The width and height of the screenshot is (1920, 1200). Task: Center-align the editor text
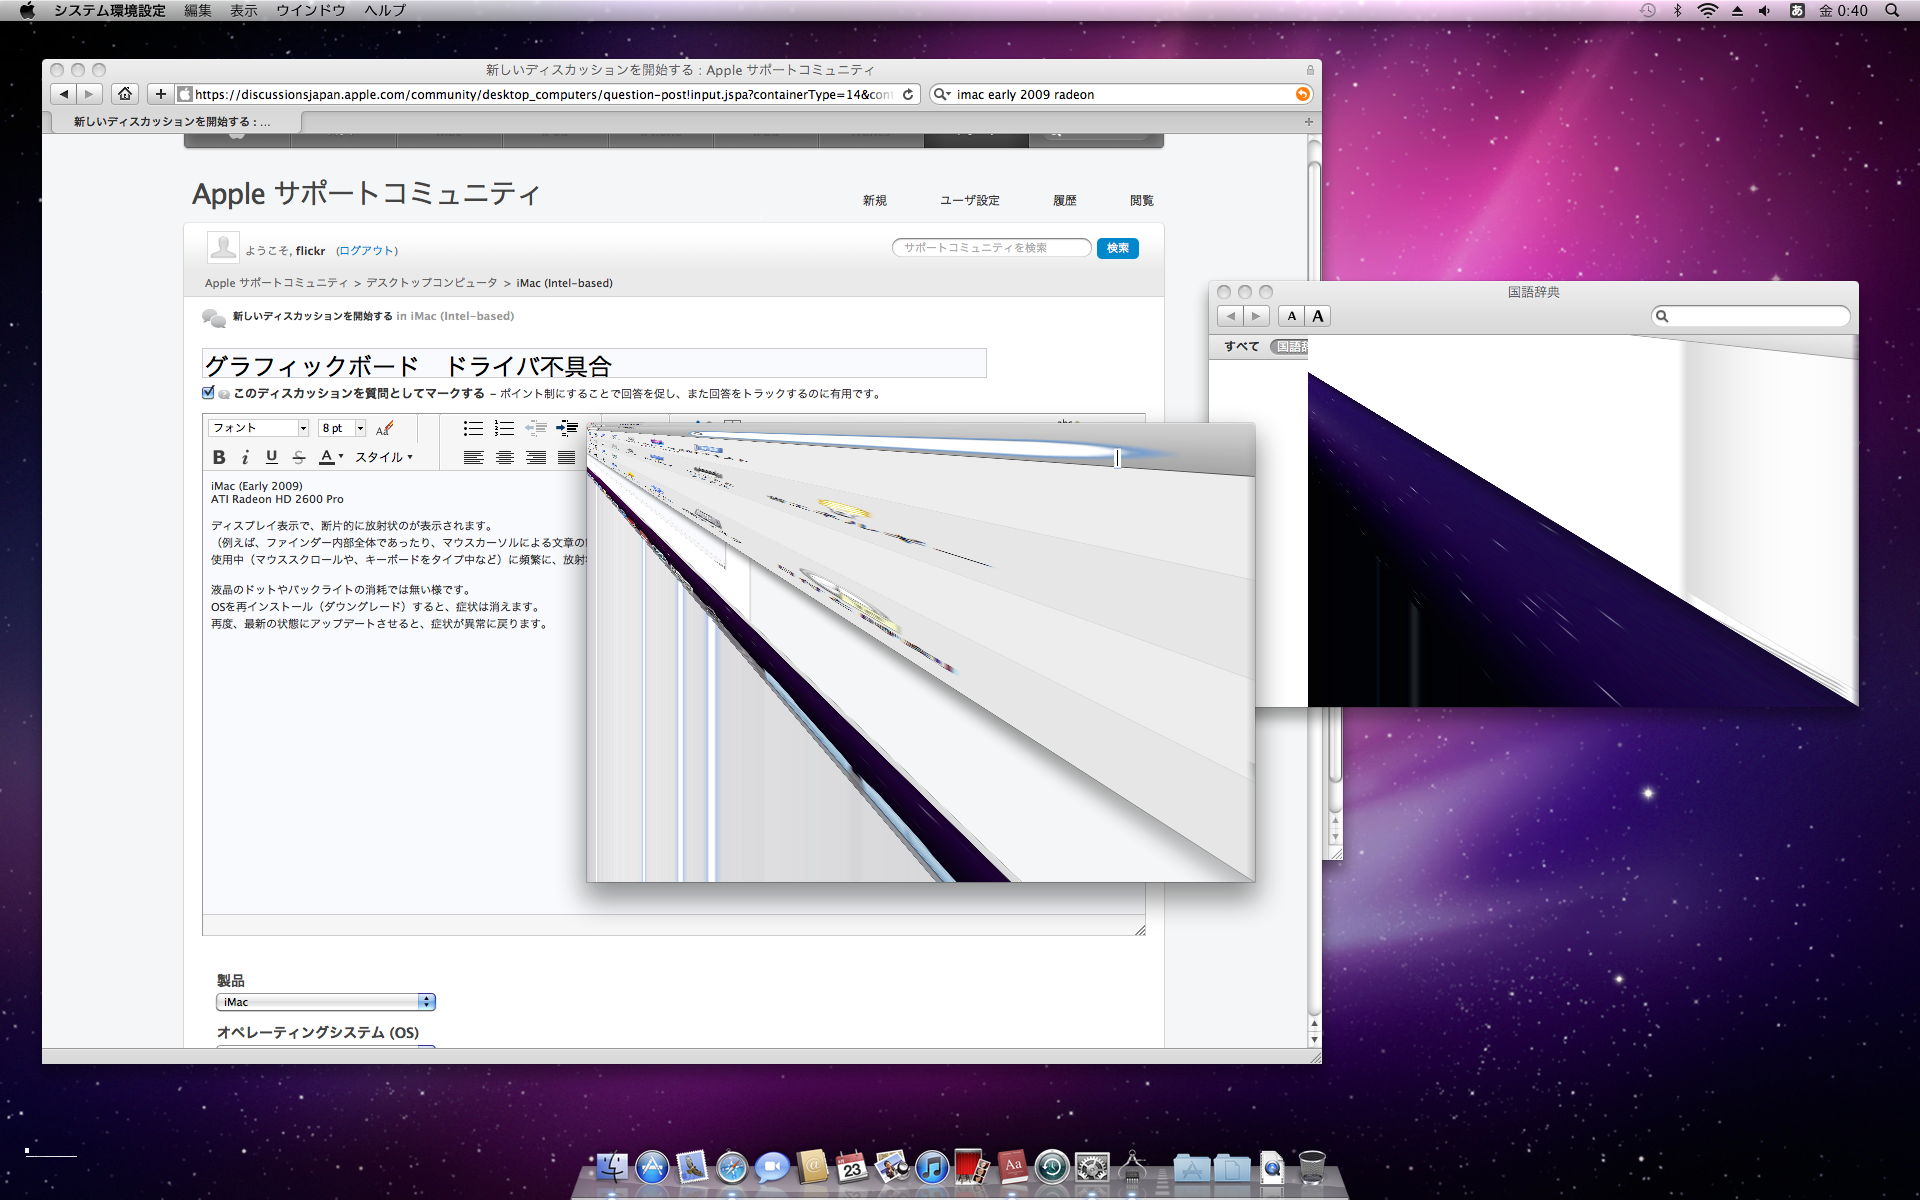coord(505,457)
